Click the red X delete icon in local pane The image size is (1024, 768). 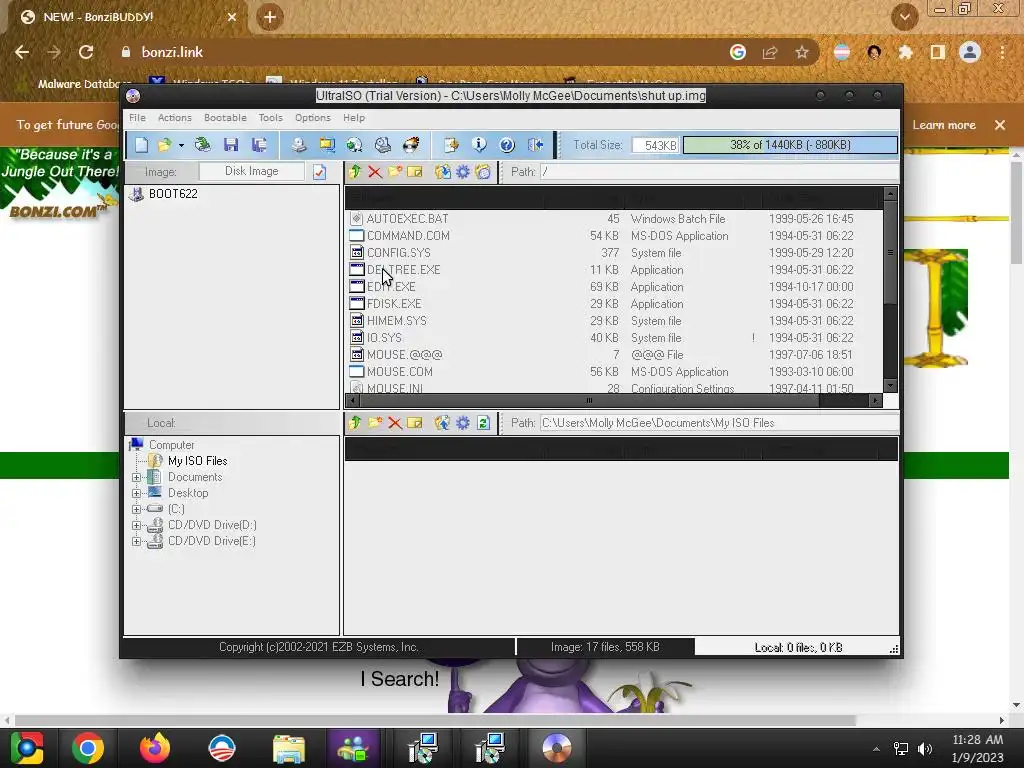[x=394, y=423]
